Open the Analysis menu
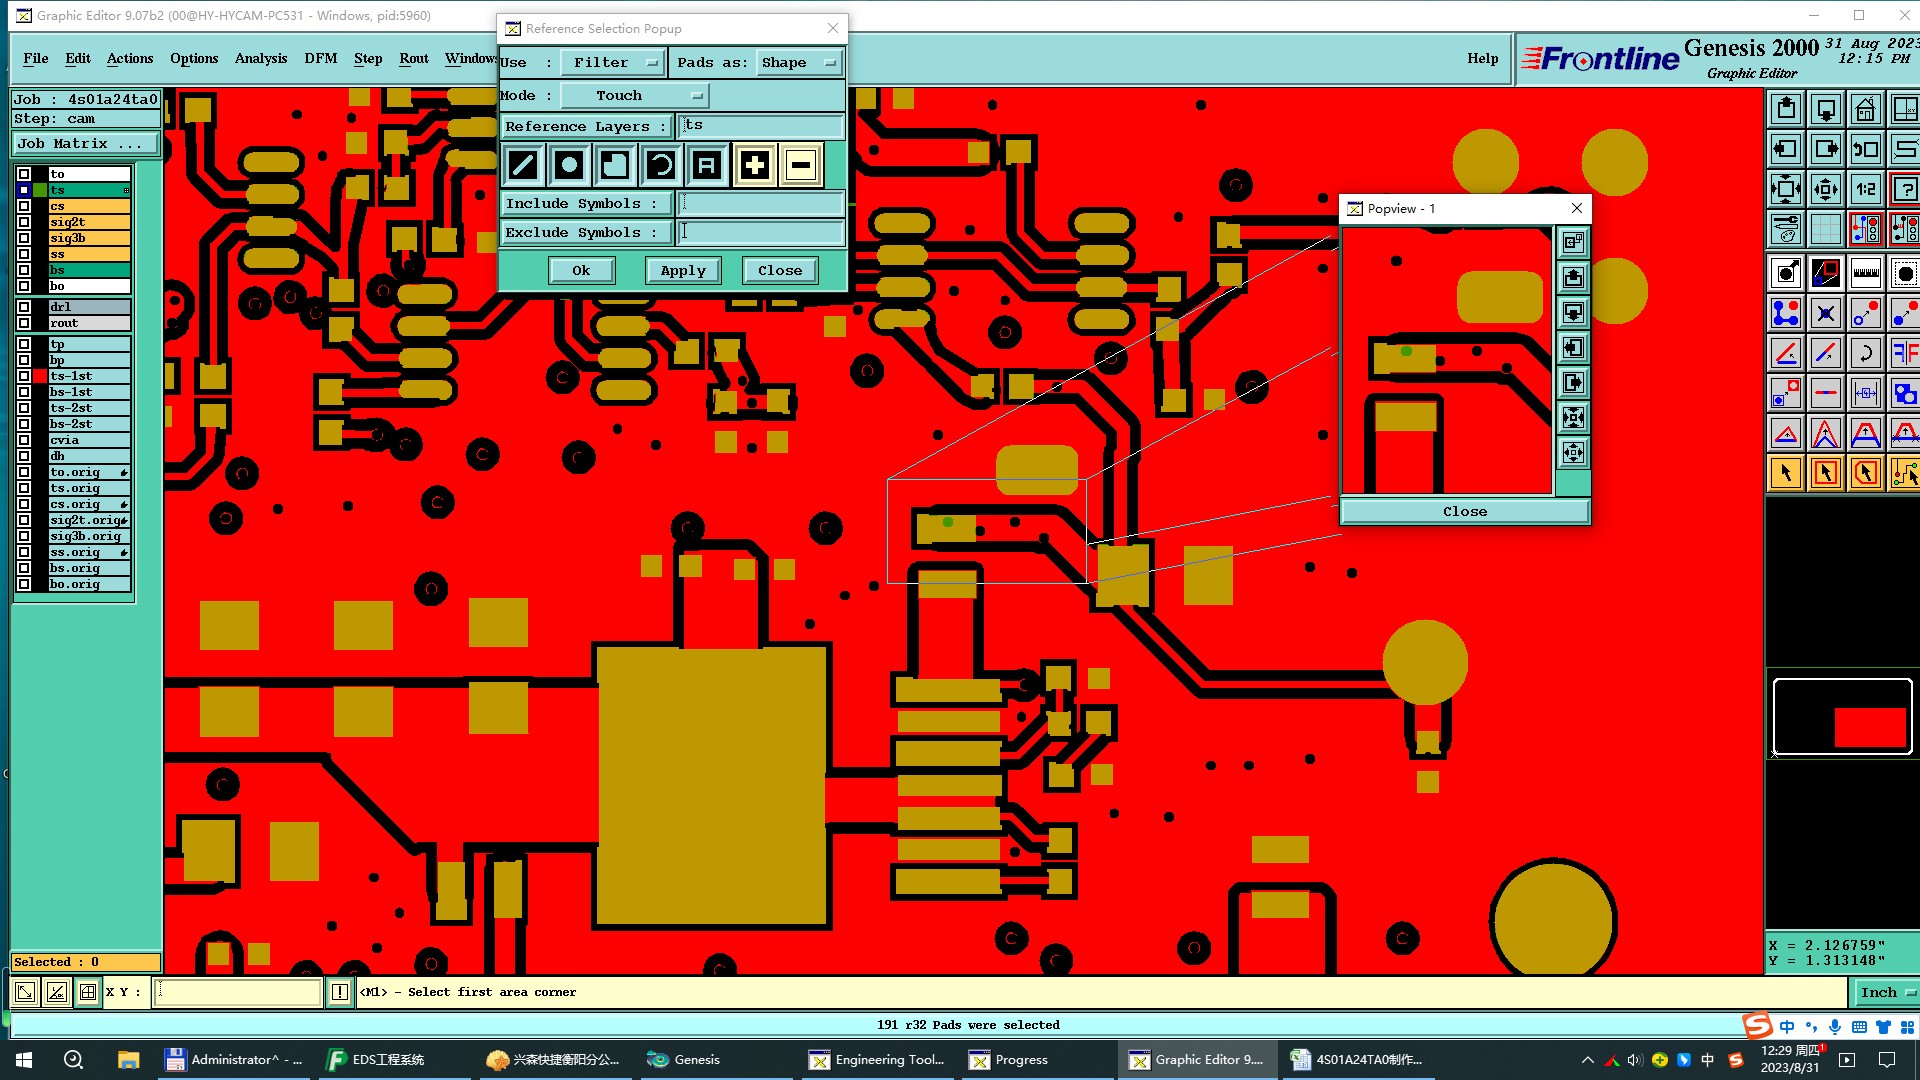This screenshot has height=1080, width=1920. pyautogui.click(x=260, y=58)
